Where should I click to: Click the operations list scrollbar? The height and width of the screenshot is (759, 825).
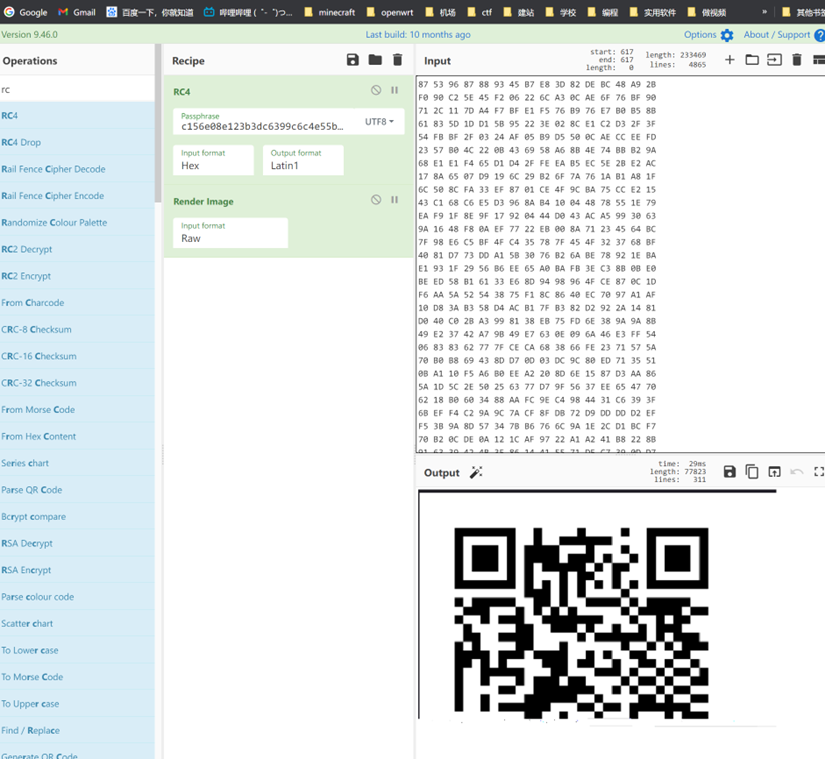pyautogui.click(x=158, y=124)
